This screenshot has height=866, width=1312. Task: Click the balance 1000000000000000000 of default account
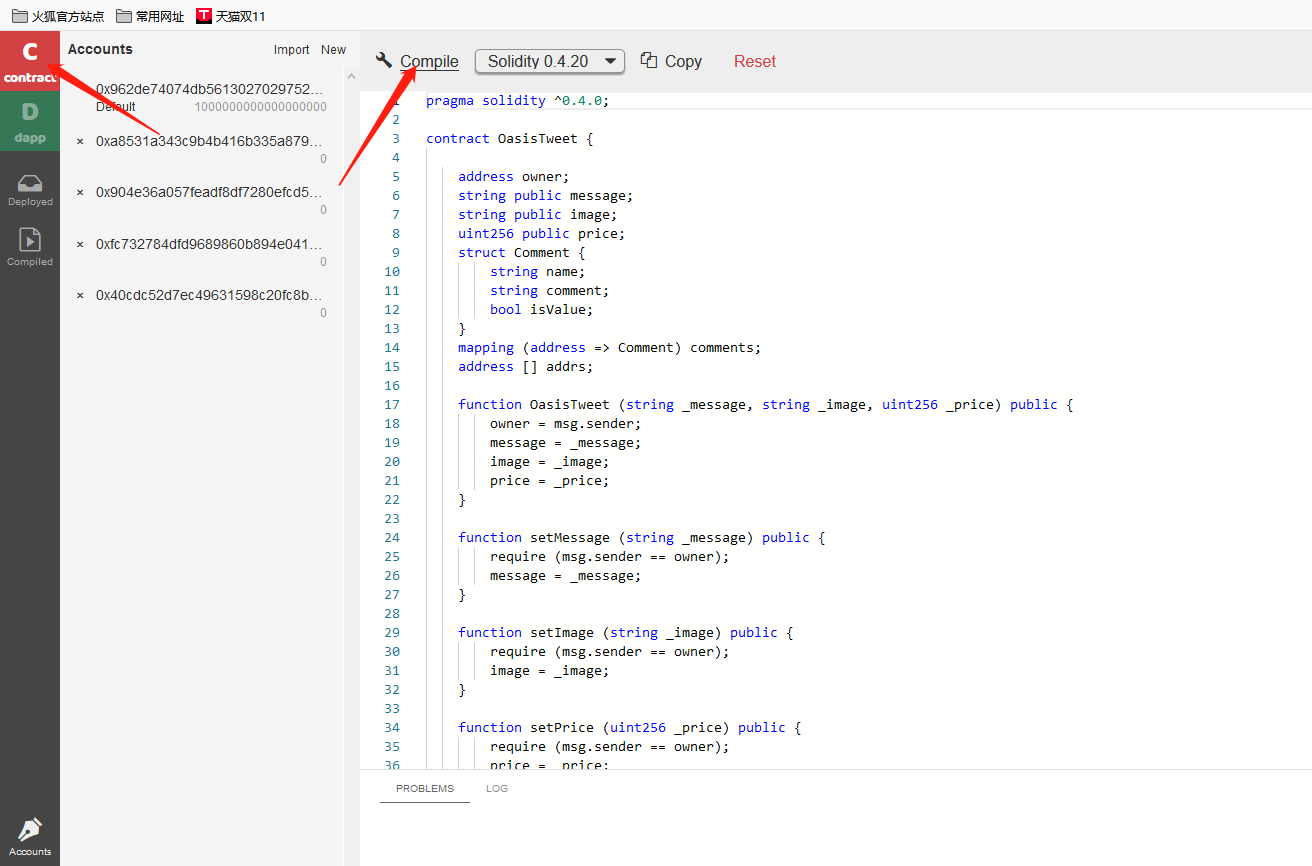(x=261, y=107)
